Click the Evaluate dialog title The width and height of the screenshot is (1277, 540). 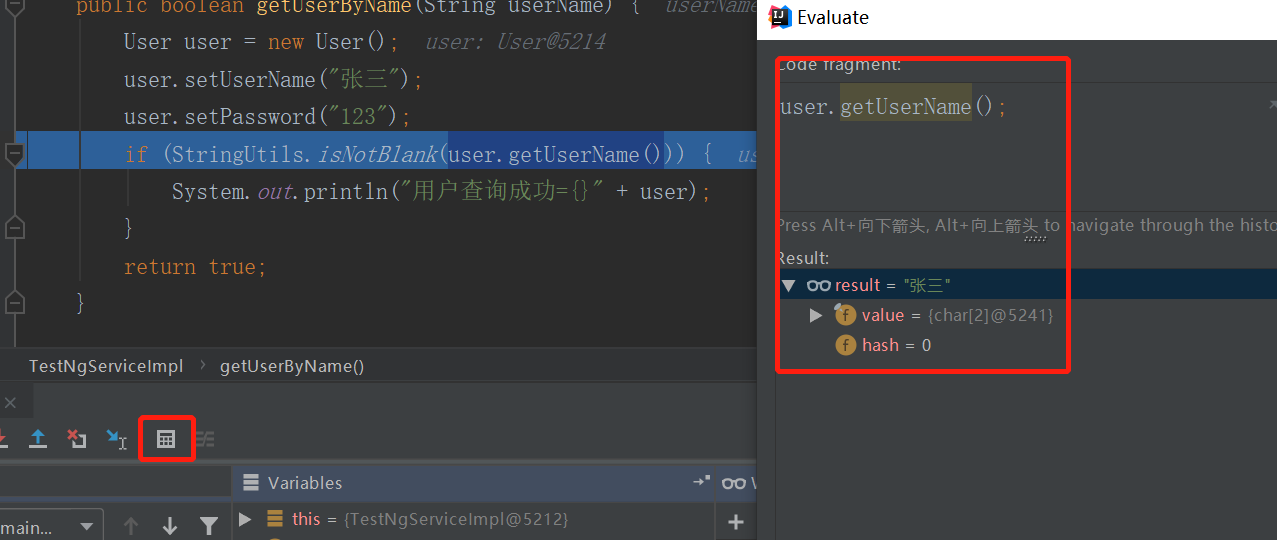pyautogui.click(x=833, y=17)
